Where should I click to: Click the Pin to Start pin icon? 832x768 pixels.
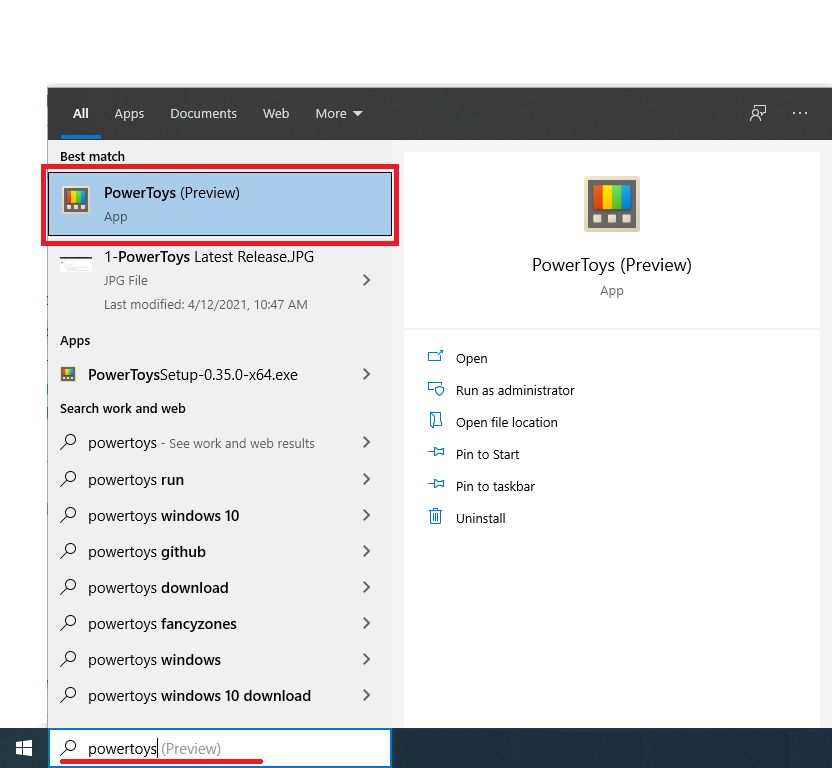436,452
